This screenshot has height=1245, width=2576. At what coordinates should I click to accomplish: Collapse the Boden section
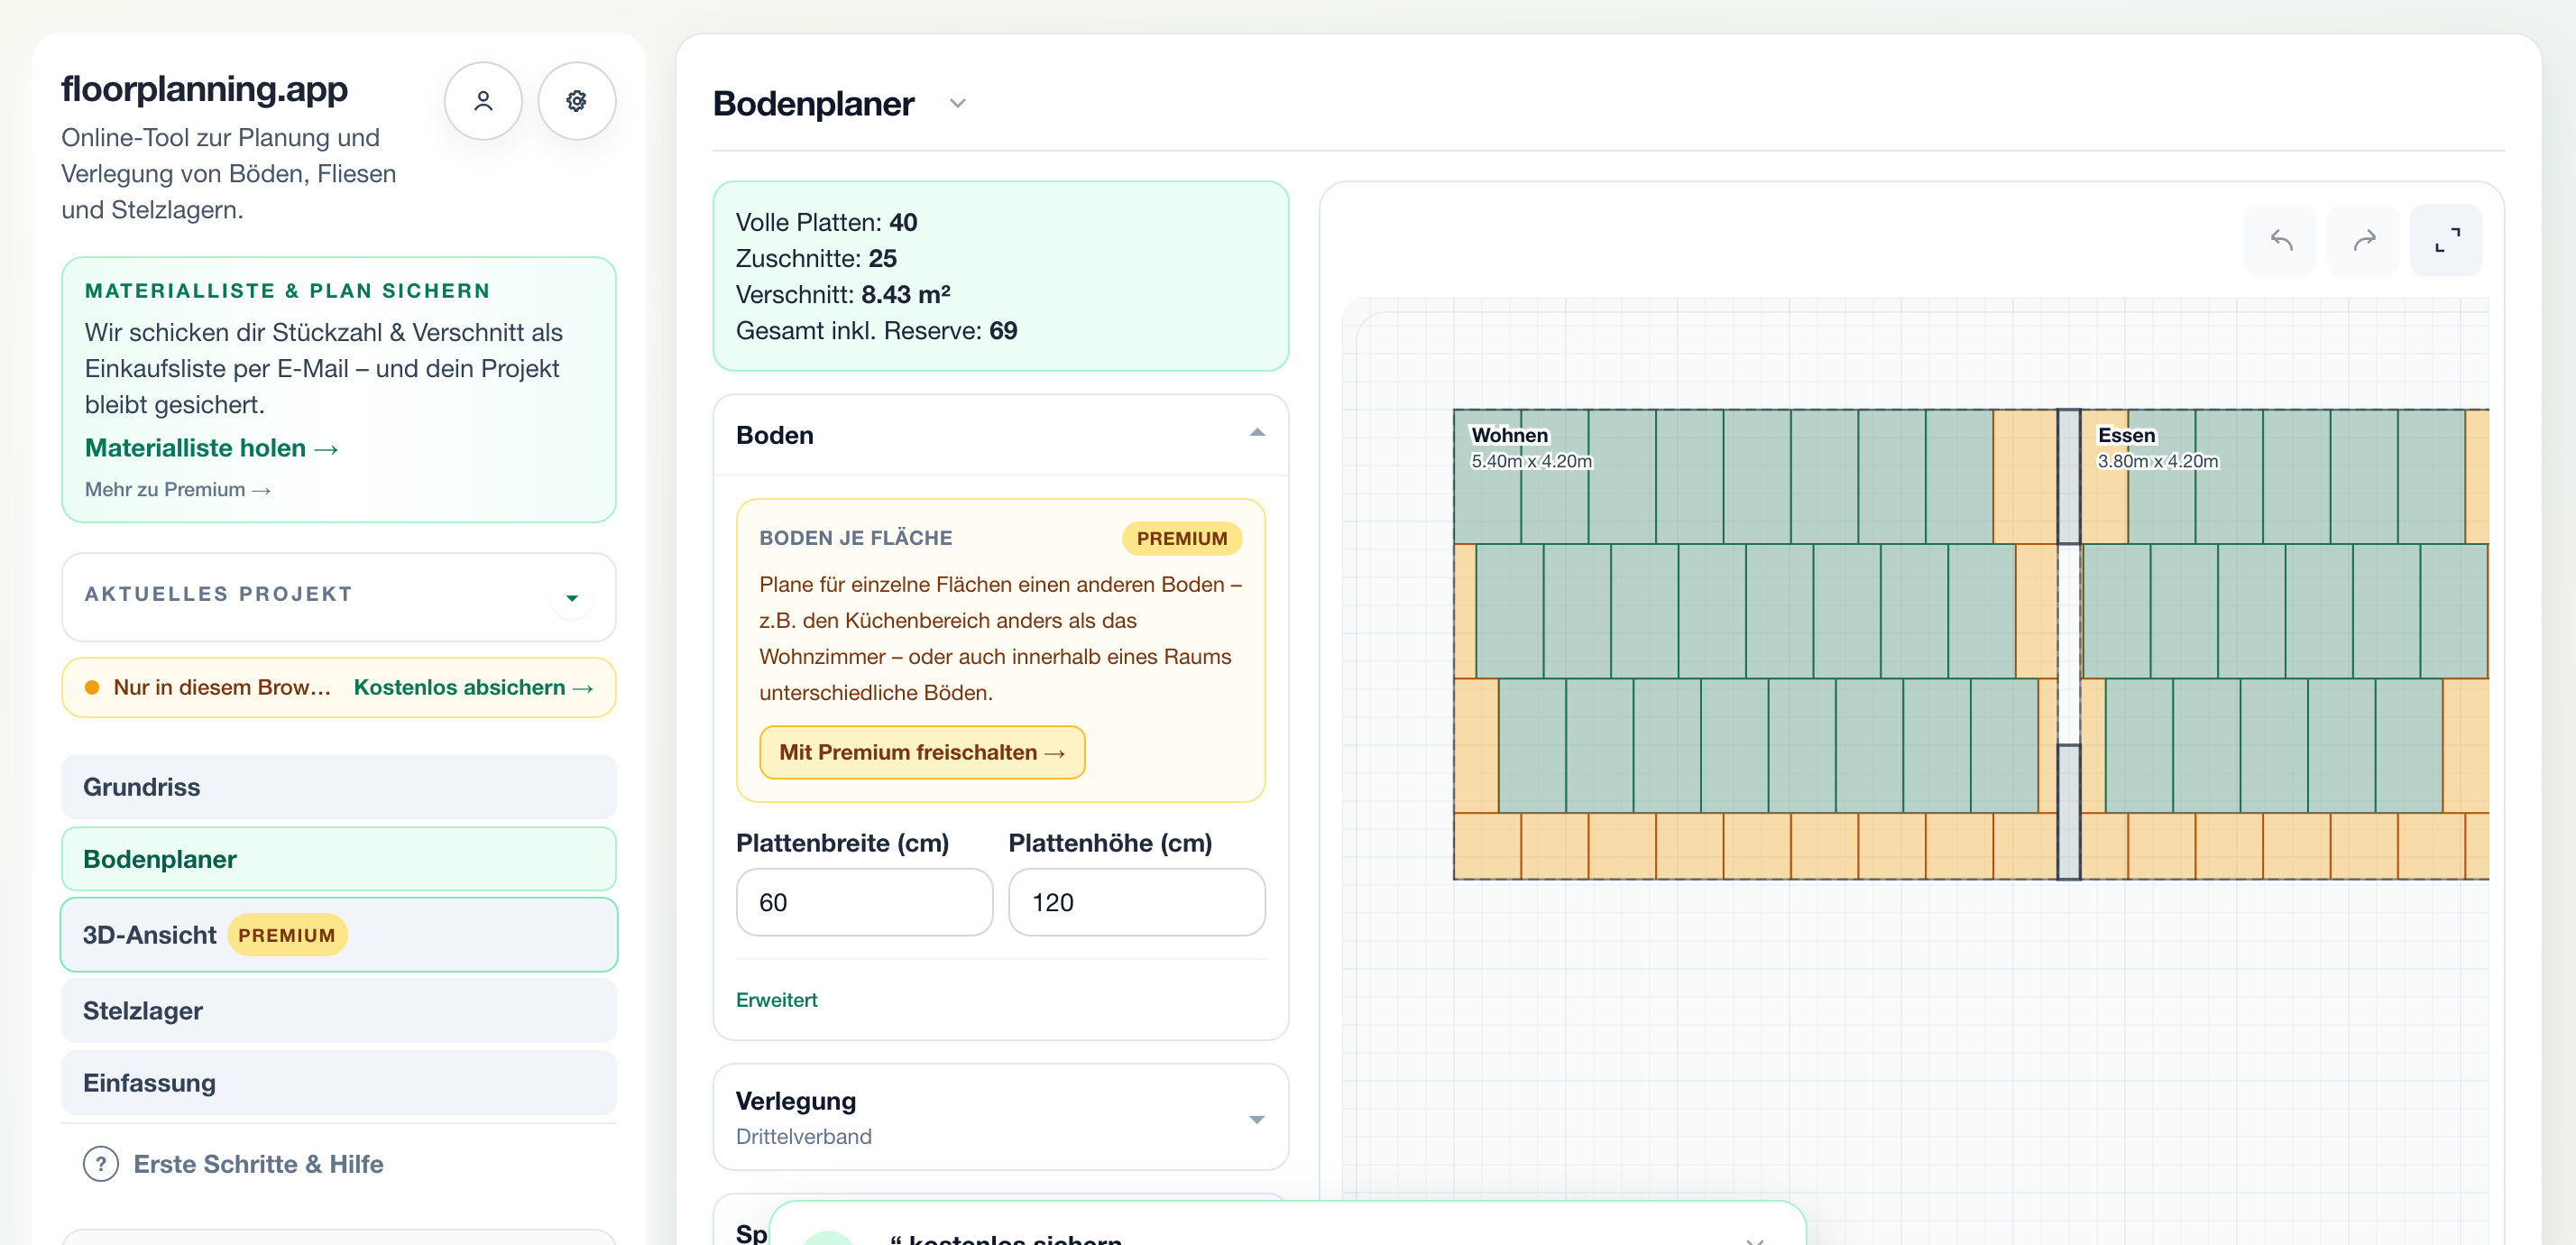tap(1257, 433)
